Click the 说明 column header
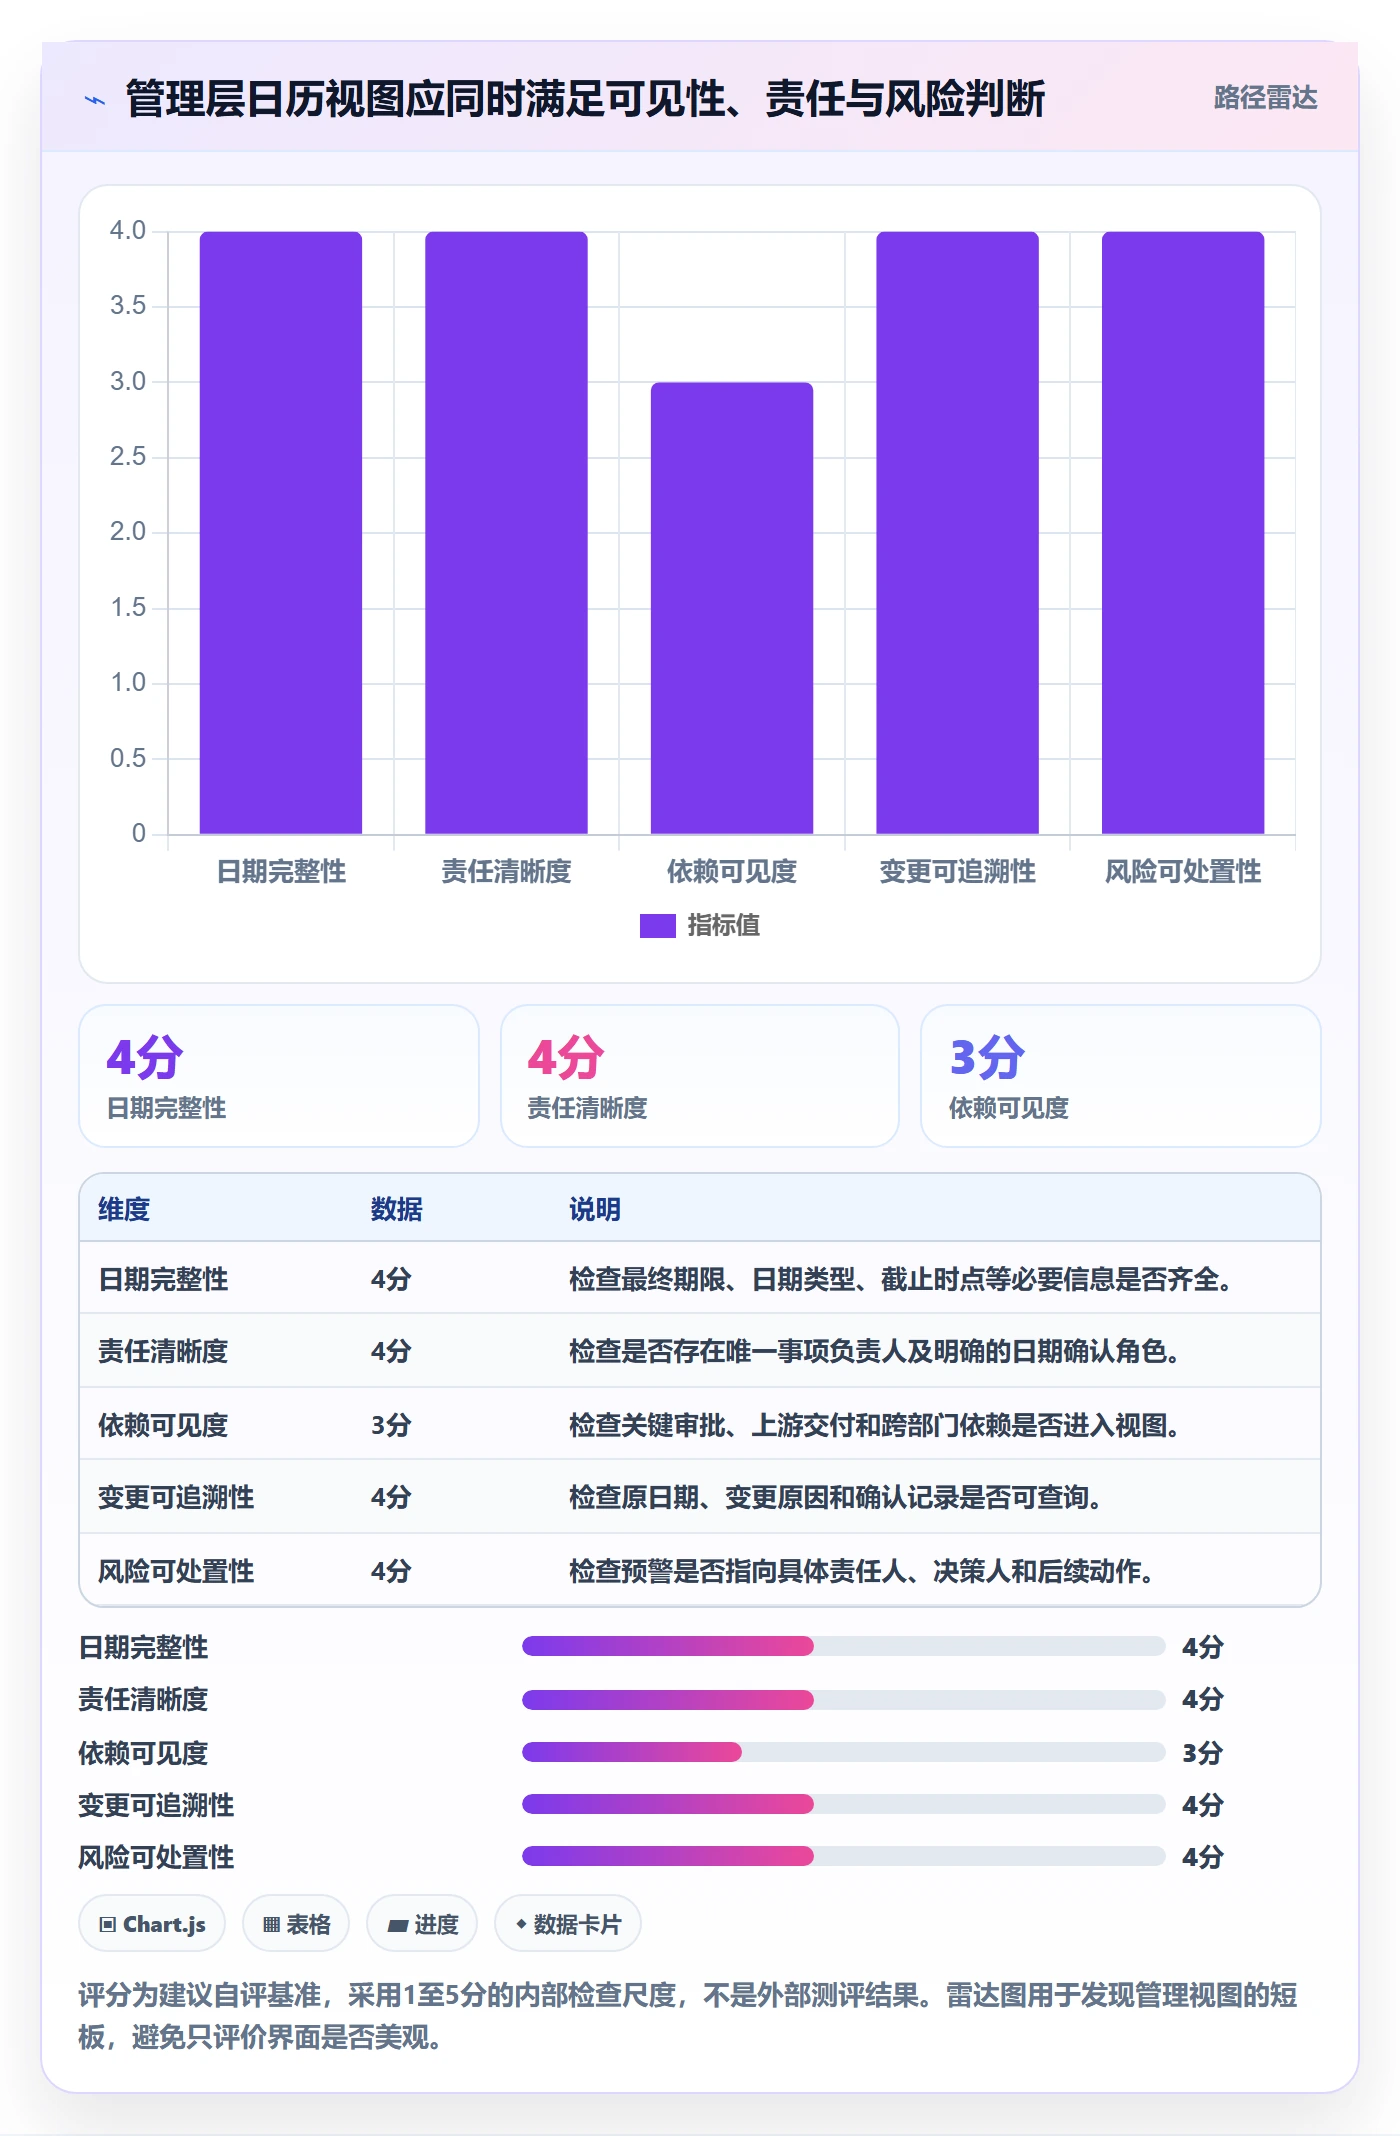 (595, 1209)
